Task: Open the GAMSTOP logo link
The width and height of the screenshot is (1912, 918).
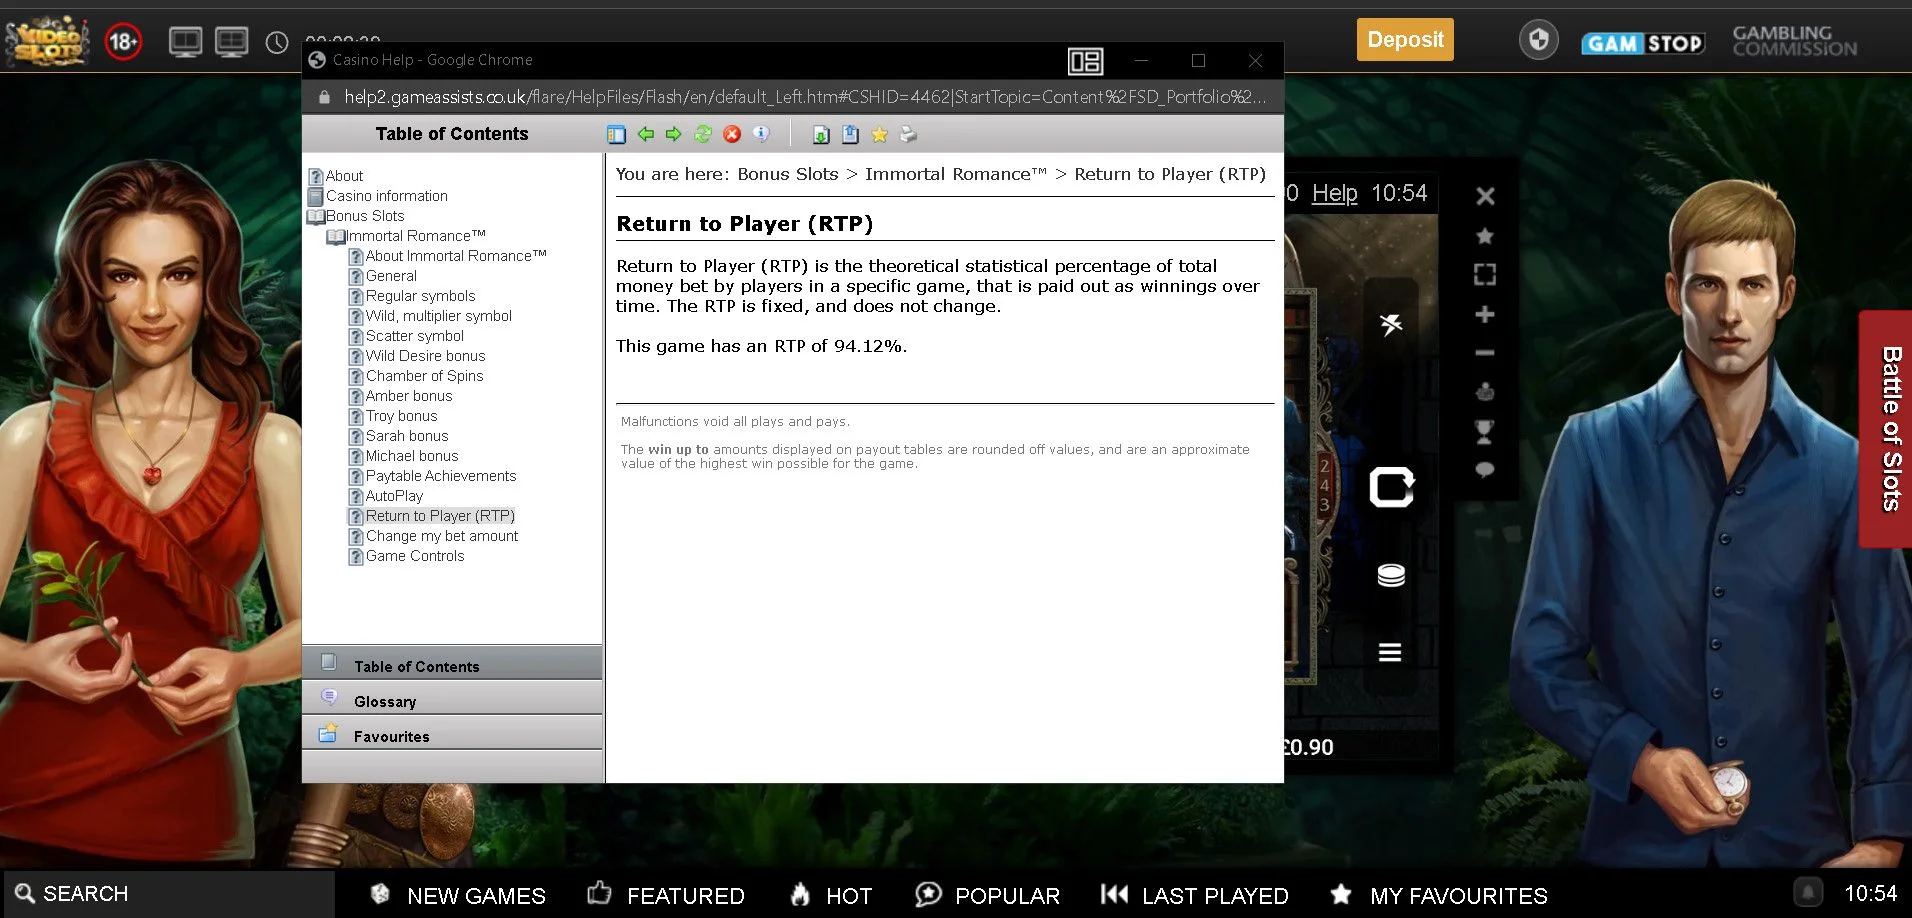Action: pyautogui.click(x=1643, y=43)
